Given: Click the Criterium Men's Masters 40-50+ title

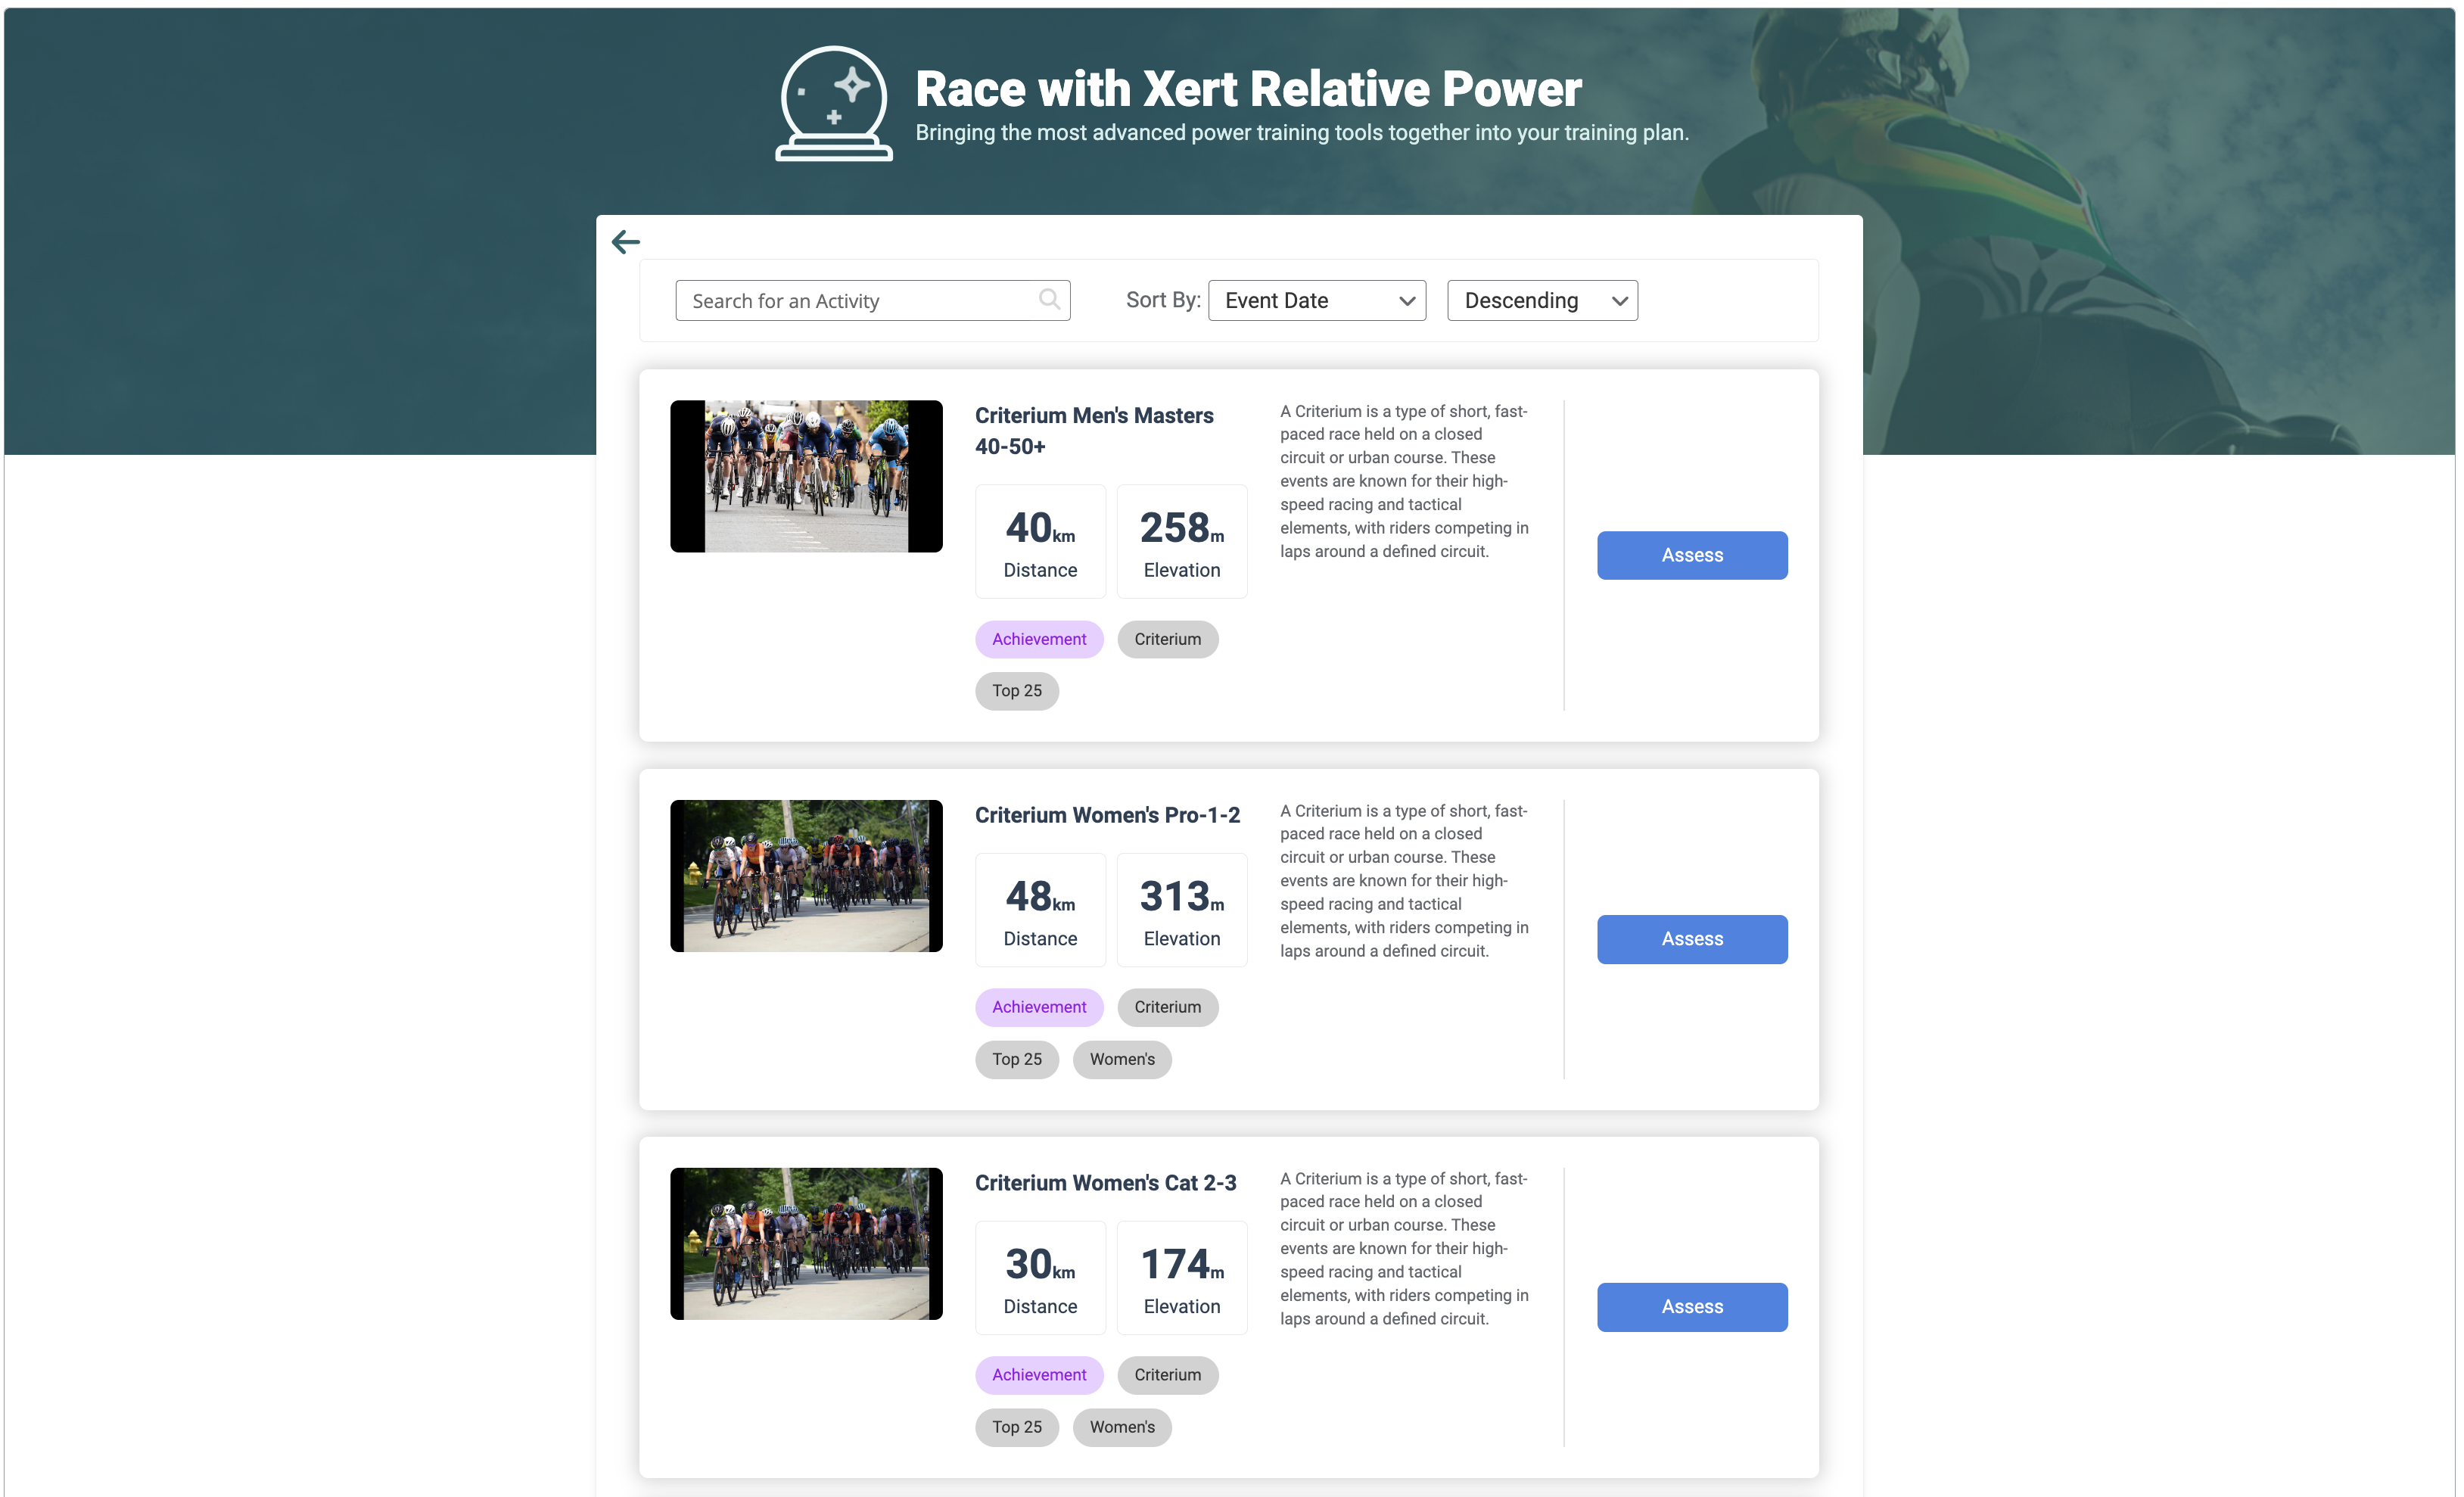Looking at the screenshot, I should tap(1093, 430).
